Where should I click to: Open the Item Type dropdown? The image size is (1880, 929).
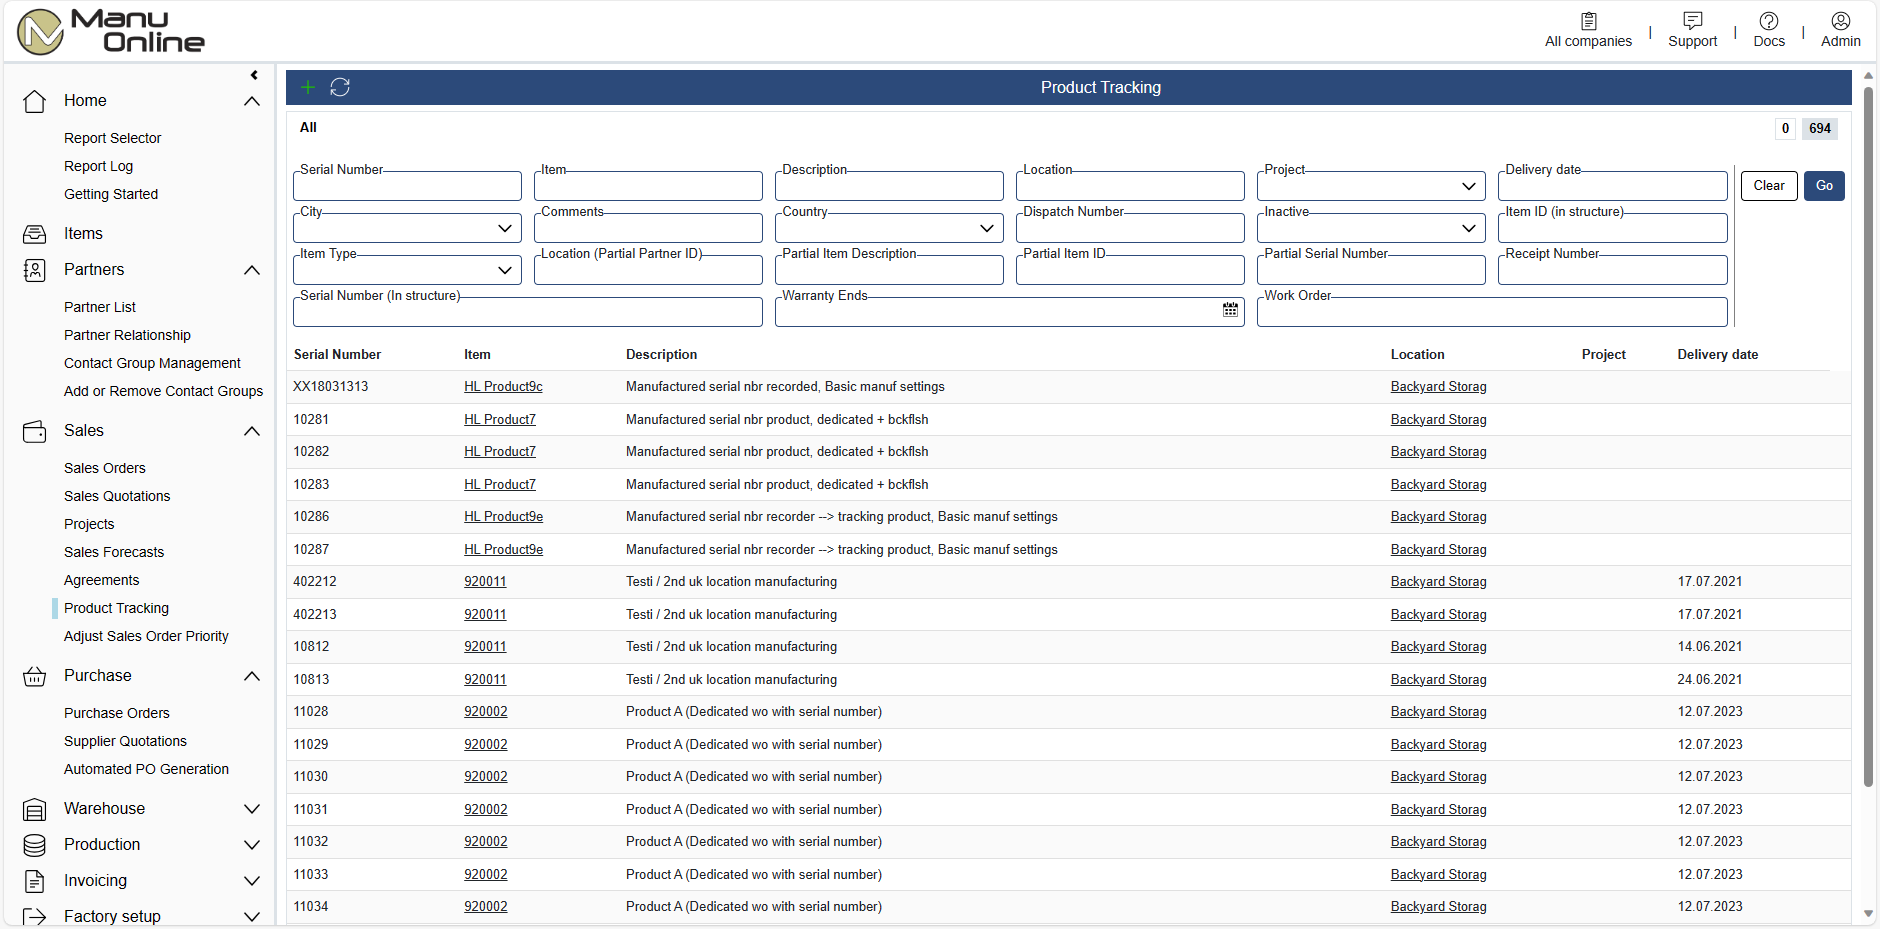pyautogui.click(x=504, y=270)
